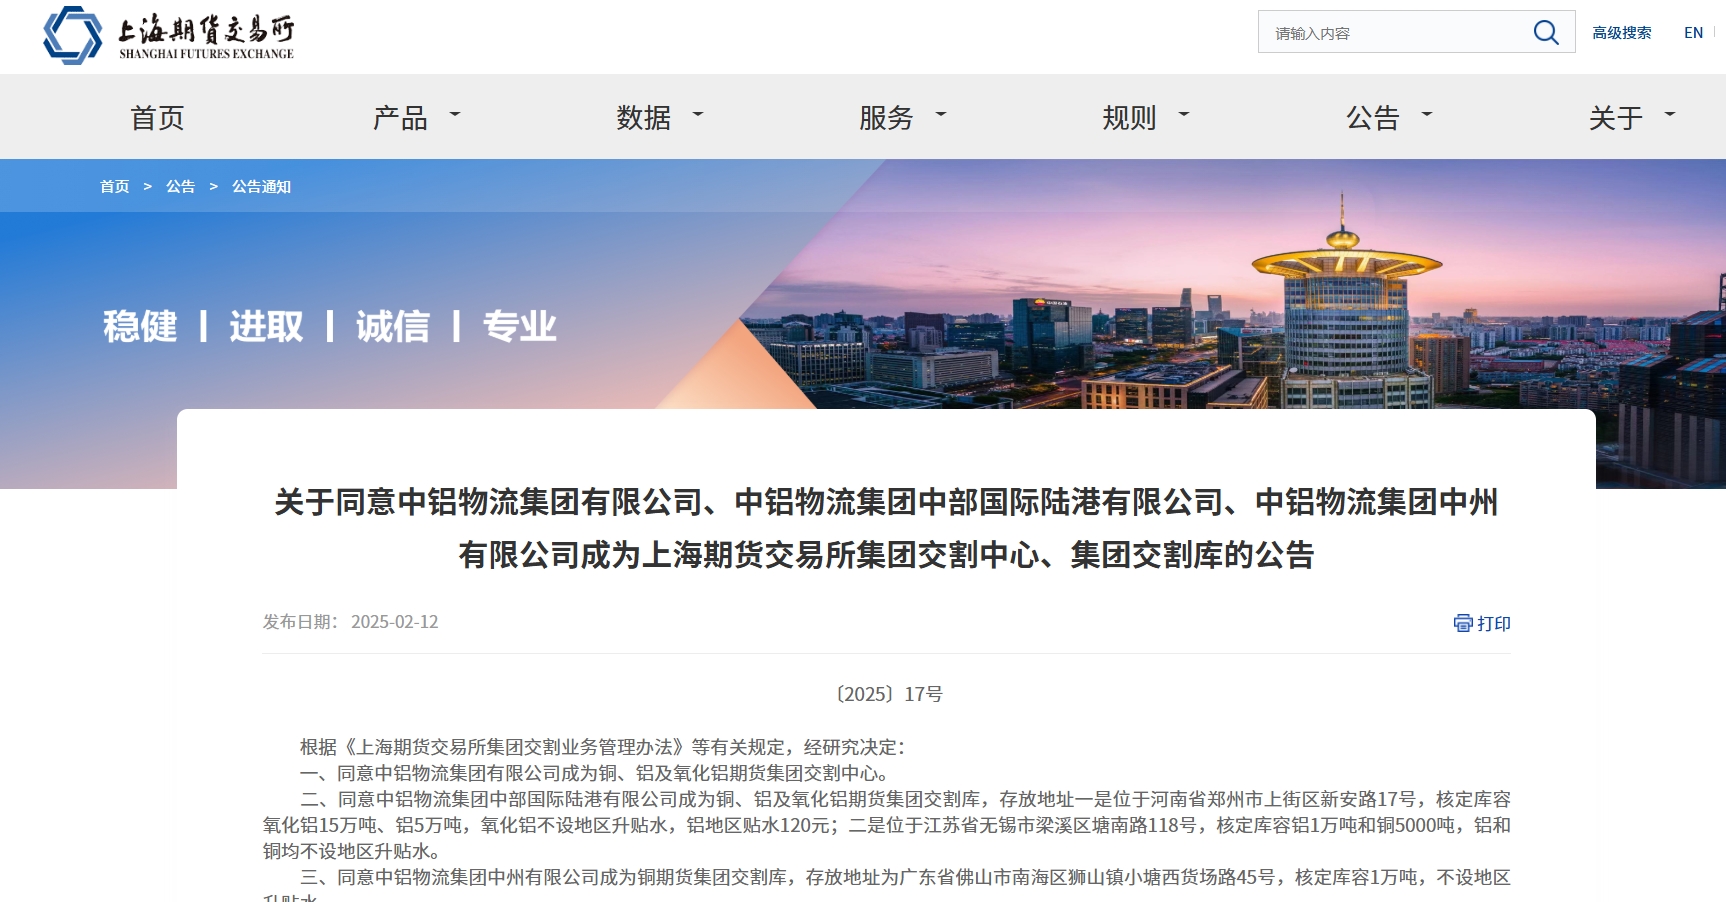1726x902 pixels.
Task: Open the 公告 navigation menu
Action: pyautogui.click(x=1373, y=118)
